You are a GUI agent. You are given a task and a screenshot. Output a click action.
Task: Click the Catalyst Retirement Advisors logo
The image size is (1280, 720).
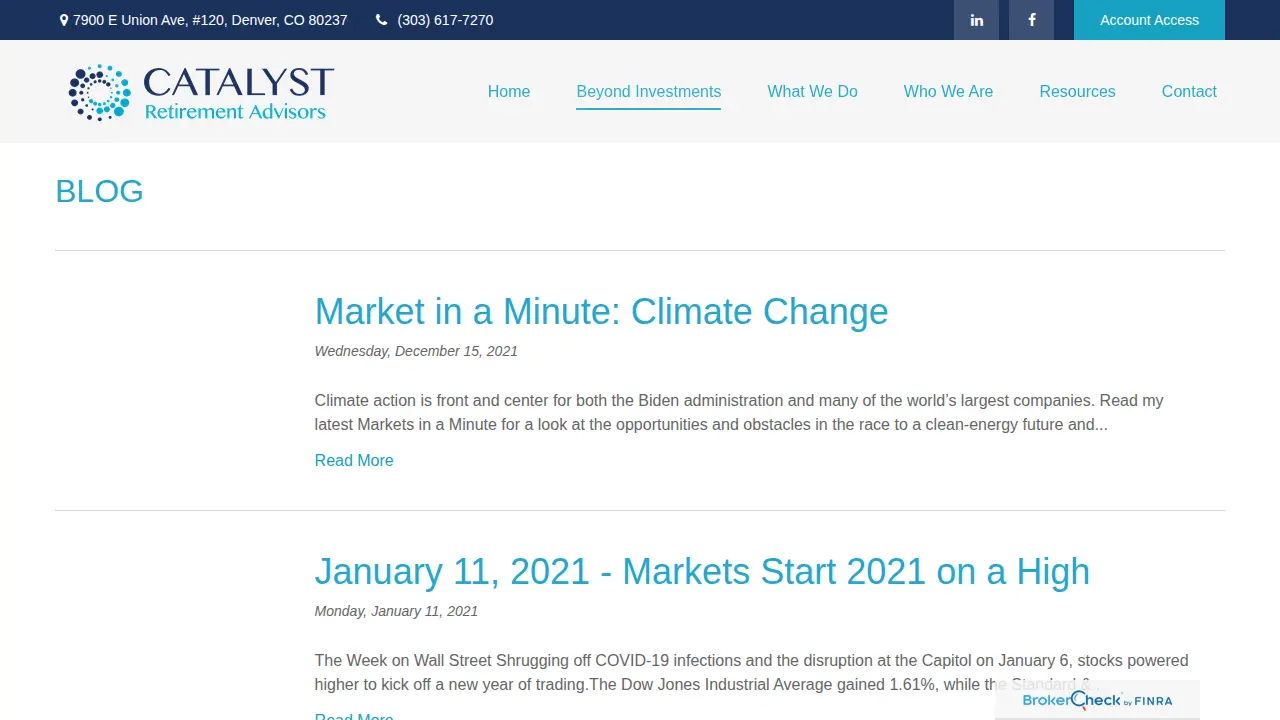tap(200, 92)
